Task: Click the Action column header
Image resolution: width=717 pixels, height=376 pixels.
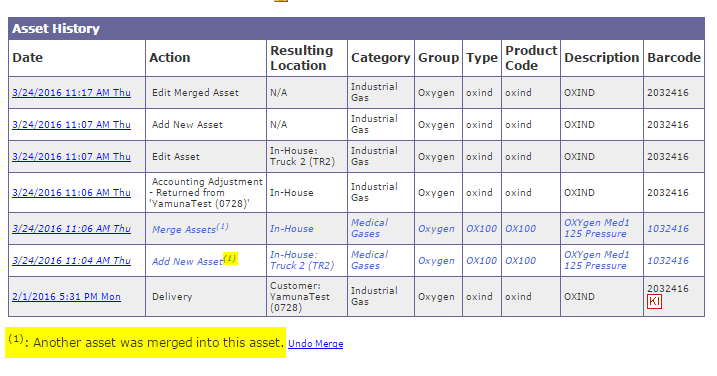Action: (x=170, y=58)
